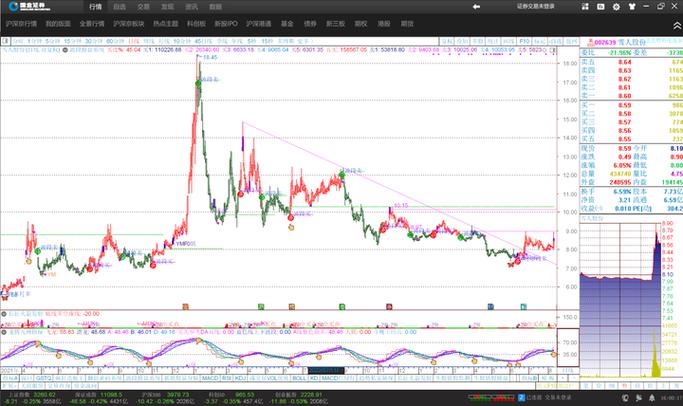Open the message box icon in title bar
Image resolution: width=683 pixels, height=406 pixels.
coord(601,7)
